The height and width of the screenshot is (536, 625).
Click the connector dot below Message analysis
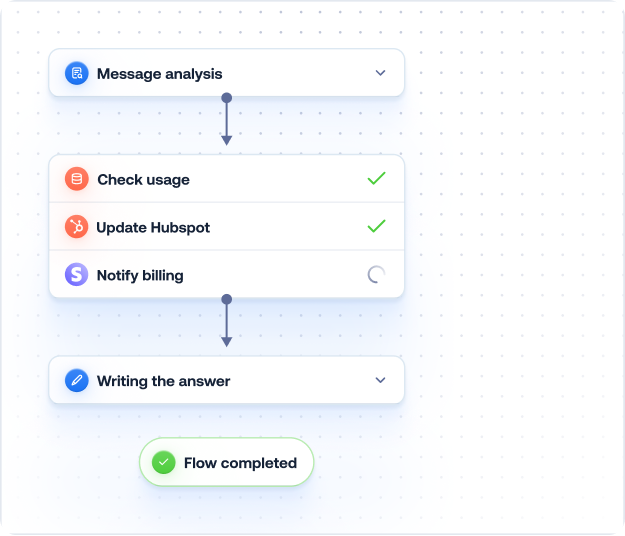tap(226, 98)
